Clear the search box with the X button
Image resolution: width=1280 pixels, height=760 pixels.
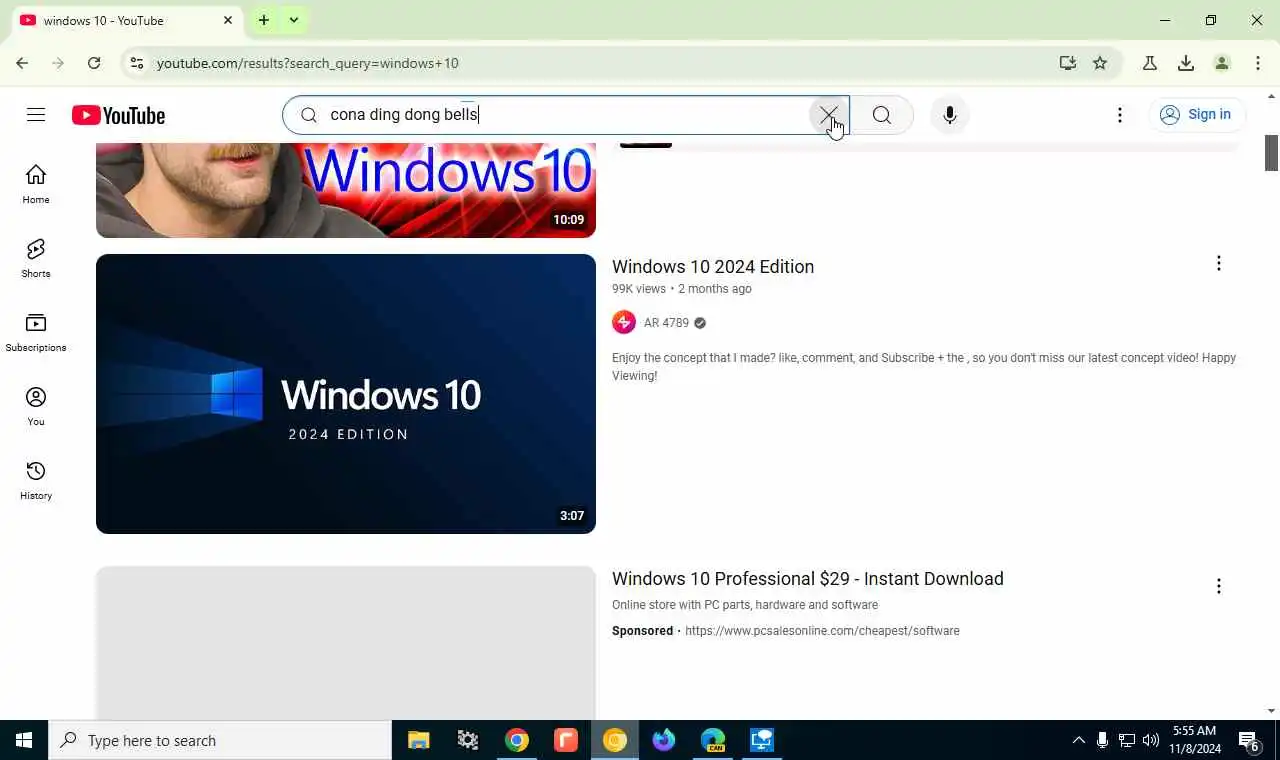pos(829,115)
